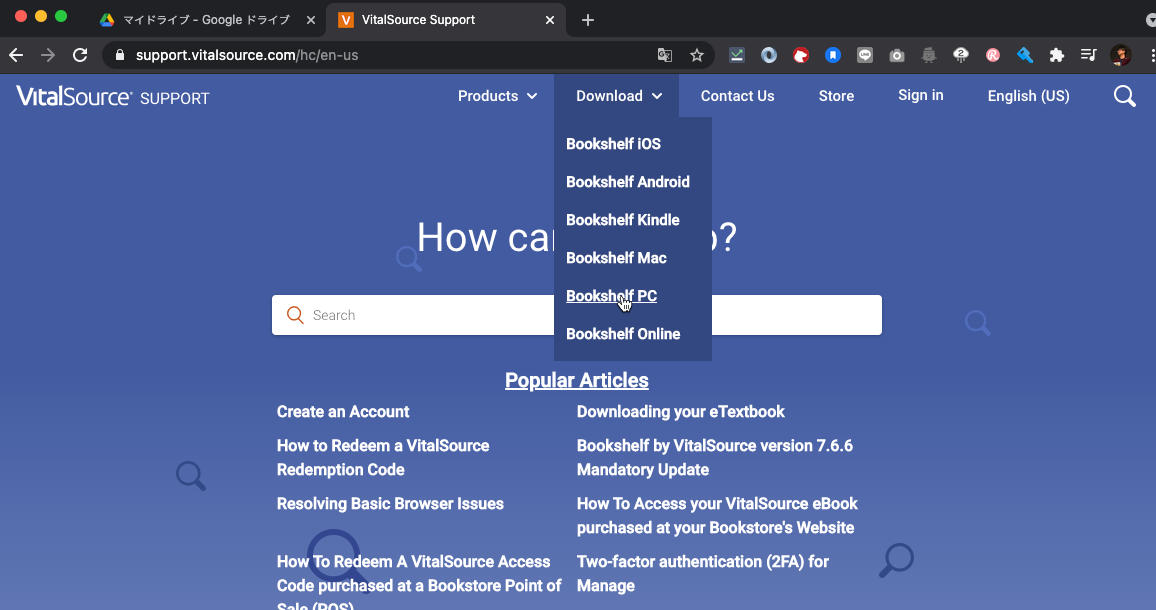The width and height of the screenshot is (1156, 610).
Task: Choose Bookshelf iOS from Download menu
Action: point(613,144)
